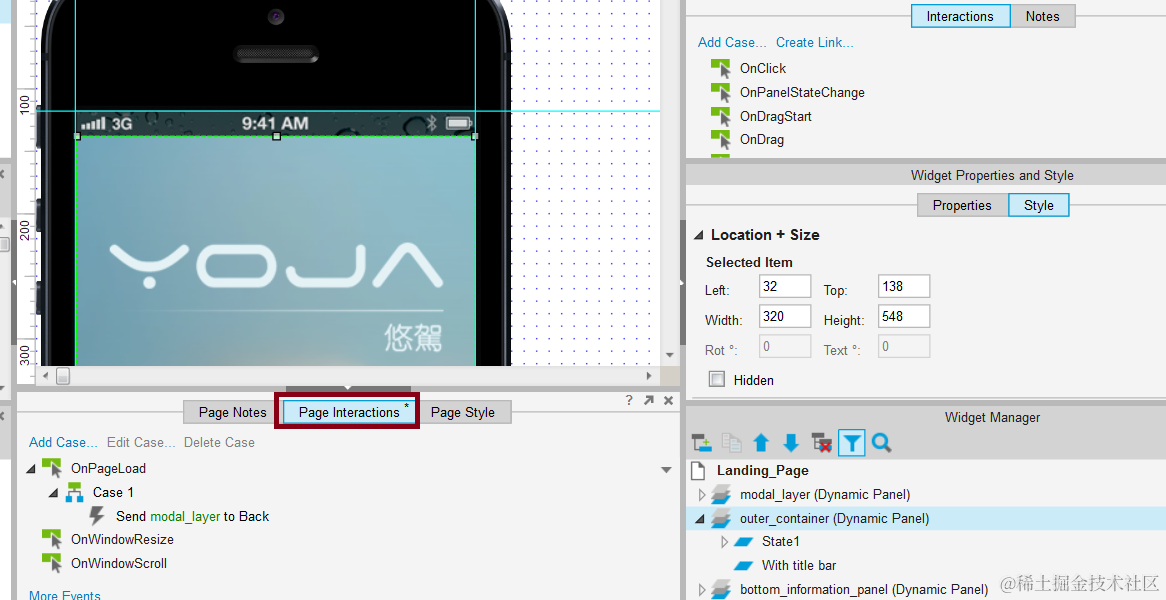Click the State1 blue state icon
This screenshot has height=600, width=1166.
click(744, 542)
